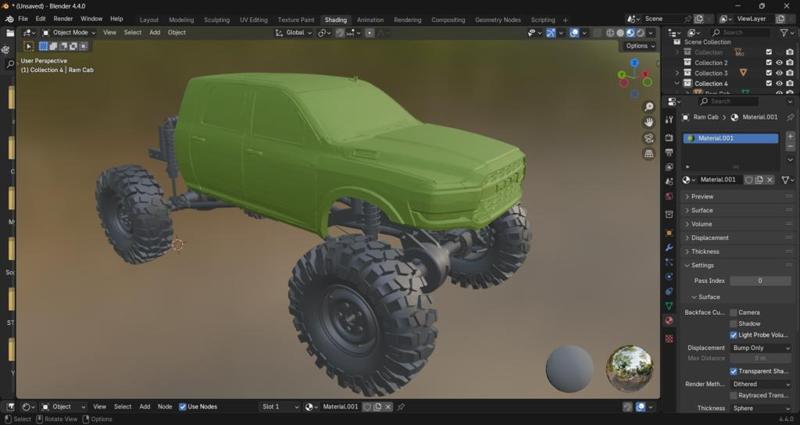
Task: Open the Slot 1 dropdown
Action: point(279,407)
